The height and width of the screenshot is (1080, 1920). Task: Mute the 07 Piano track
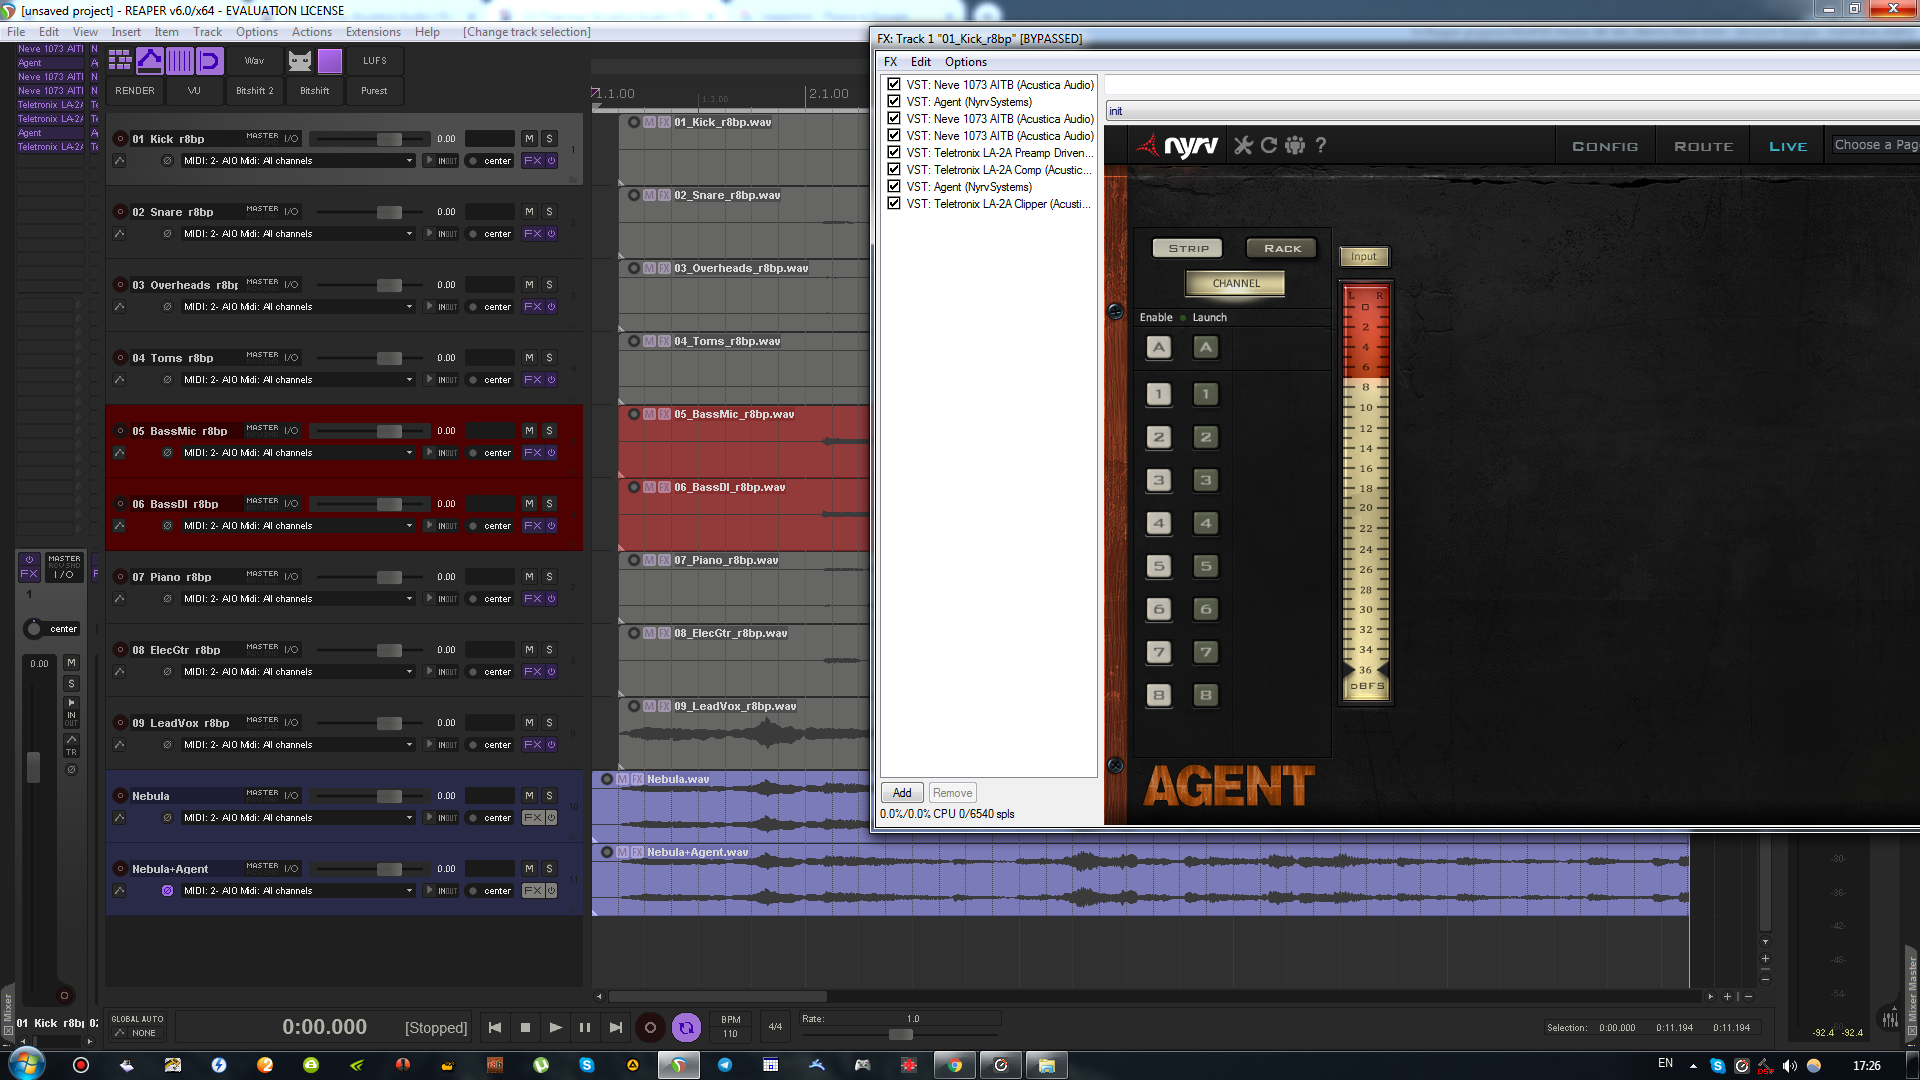click(529, 577)
